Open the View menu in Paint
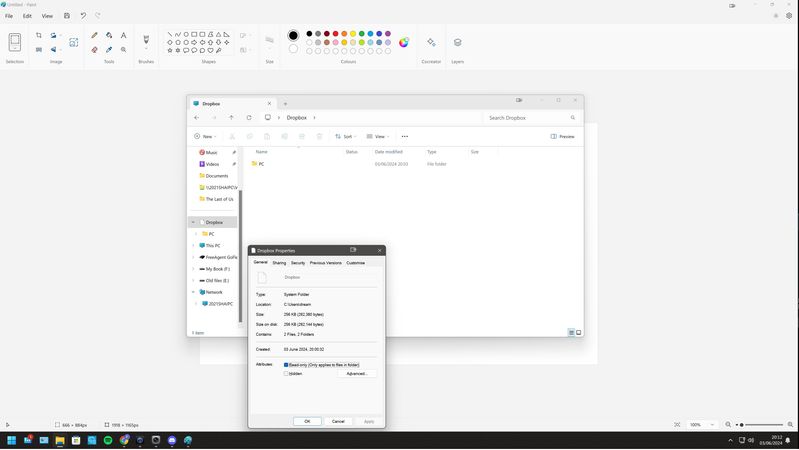Image resolution: width=799 pixels, height=450 pixels. (47, 16)
